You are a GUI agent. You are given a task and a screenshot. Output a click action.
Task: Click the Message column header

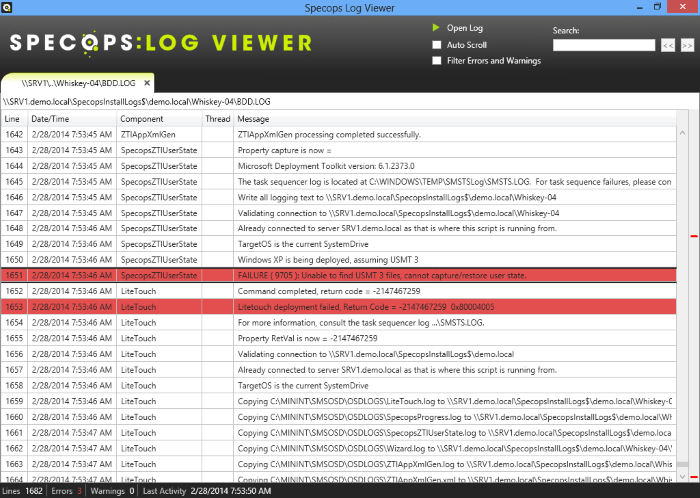pyautogui.click(x=254, y=119)
